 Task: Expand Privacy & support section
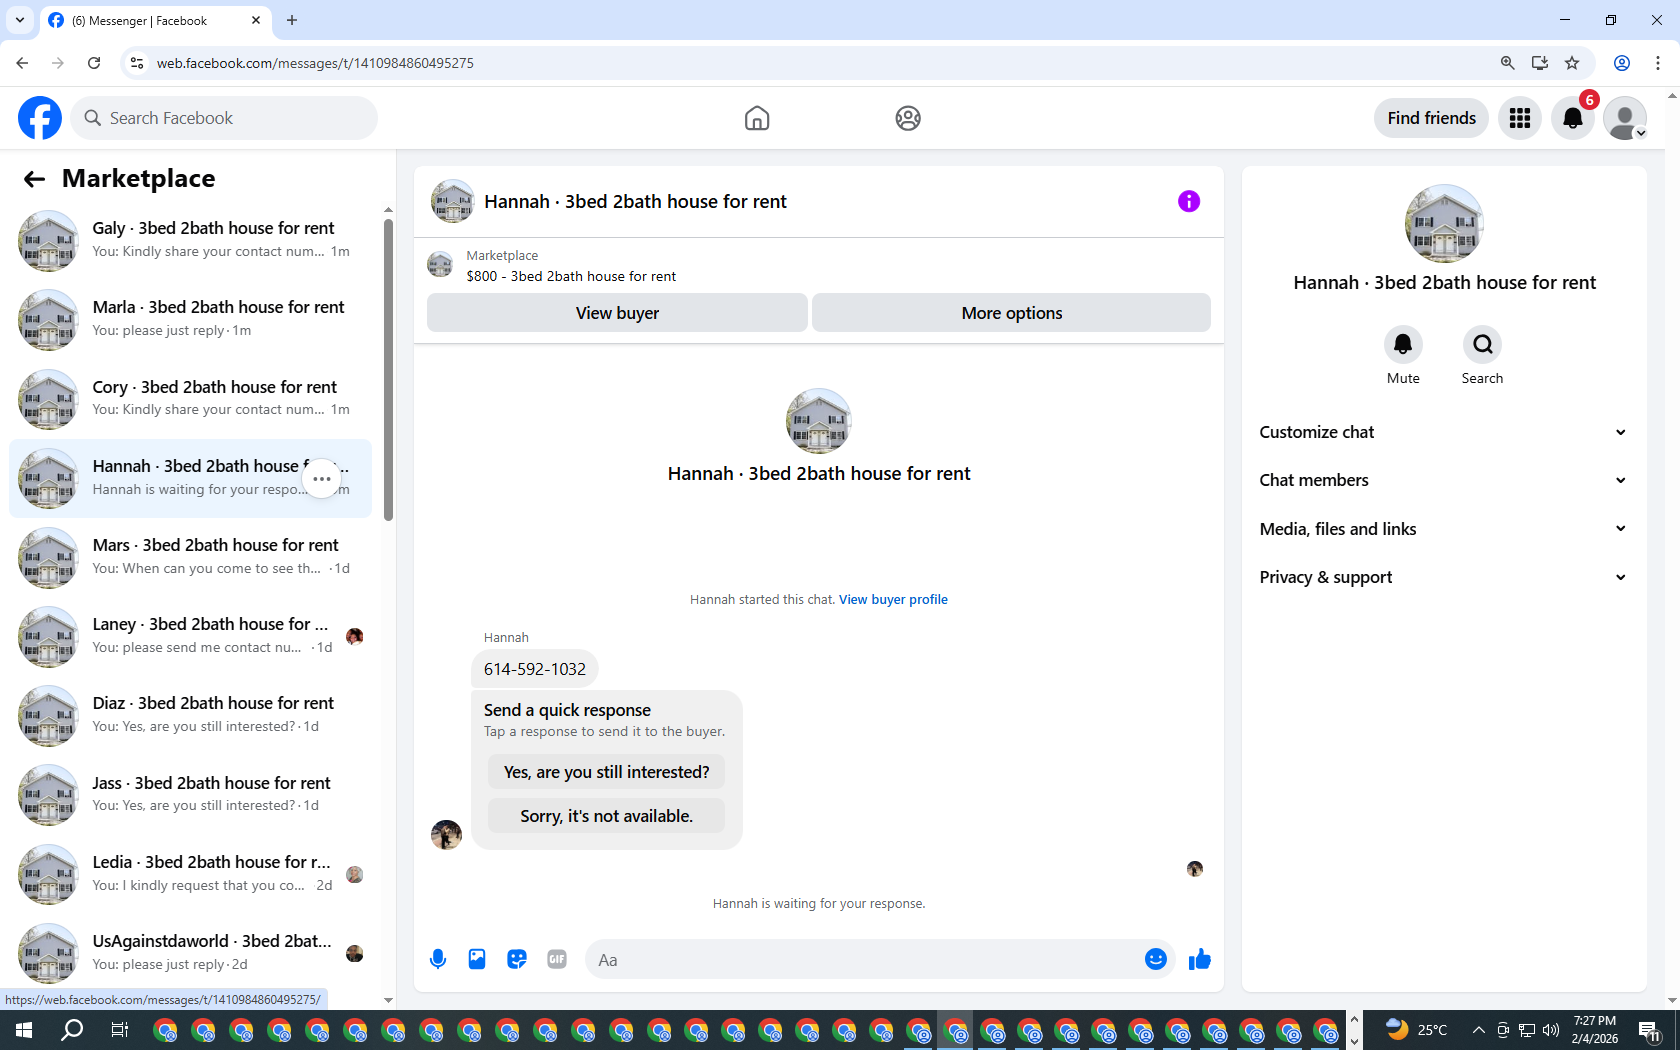tap(1443, 577)
